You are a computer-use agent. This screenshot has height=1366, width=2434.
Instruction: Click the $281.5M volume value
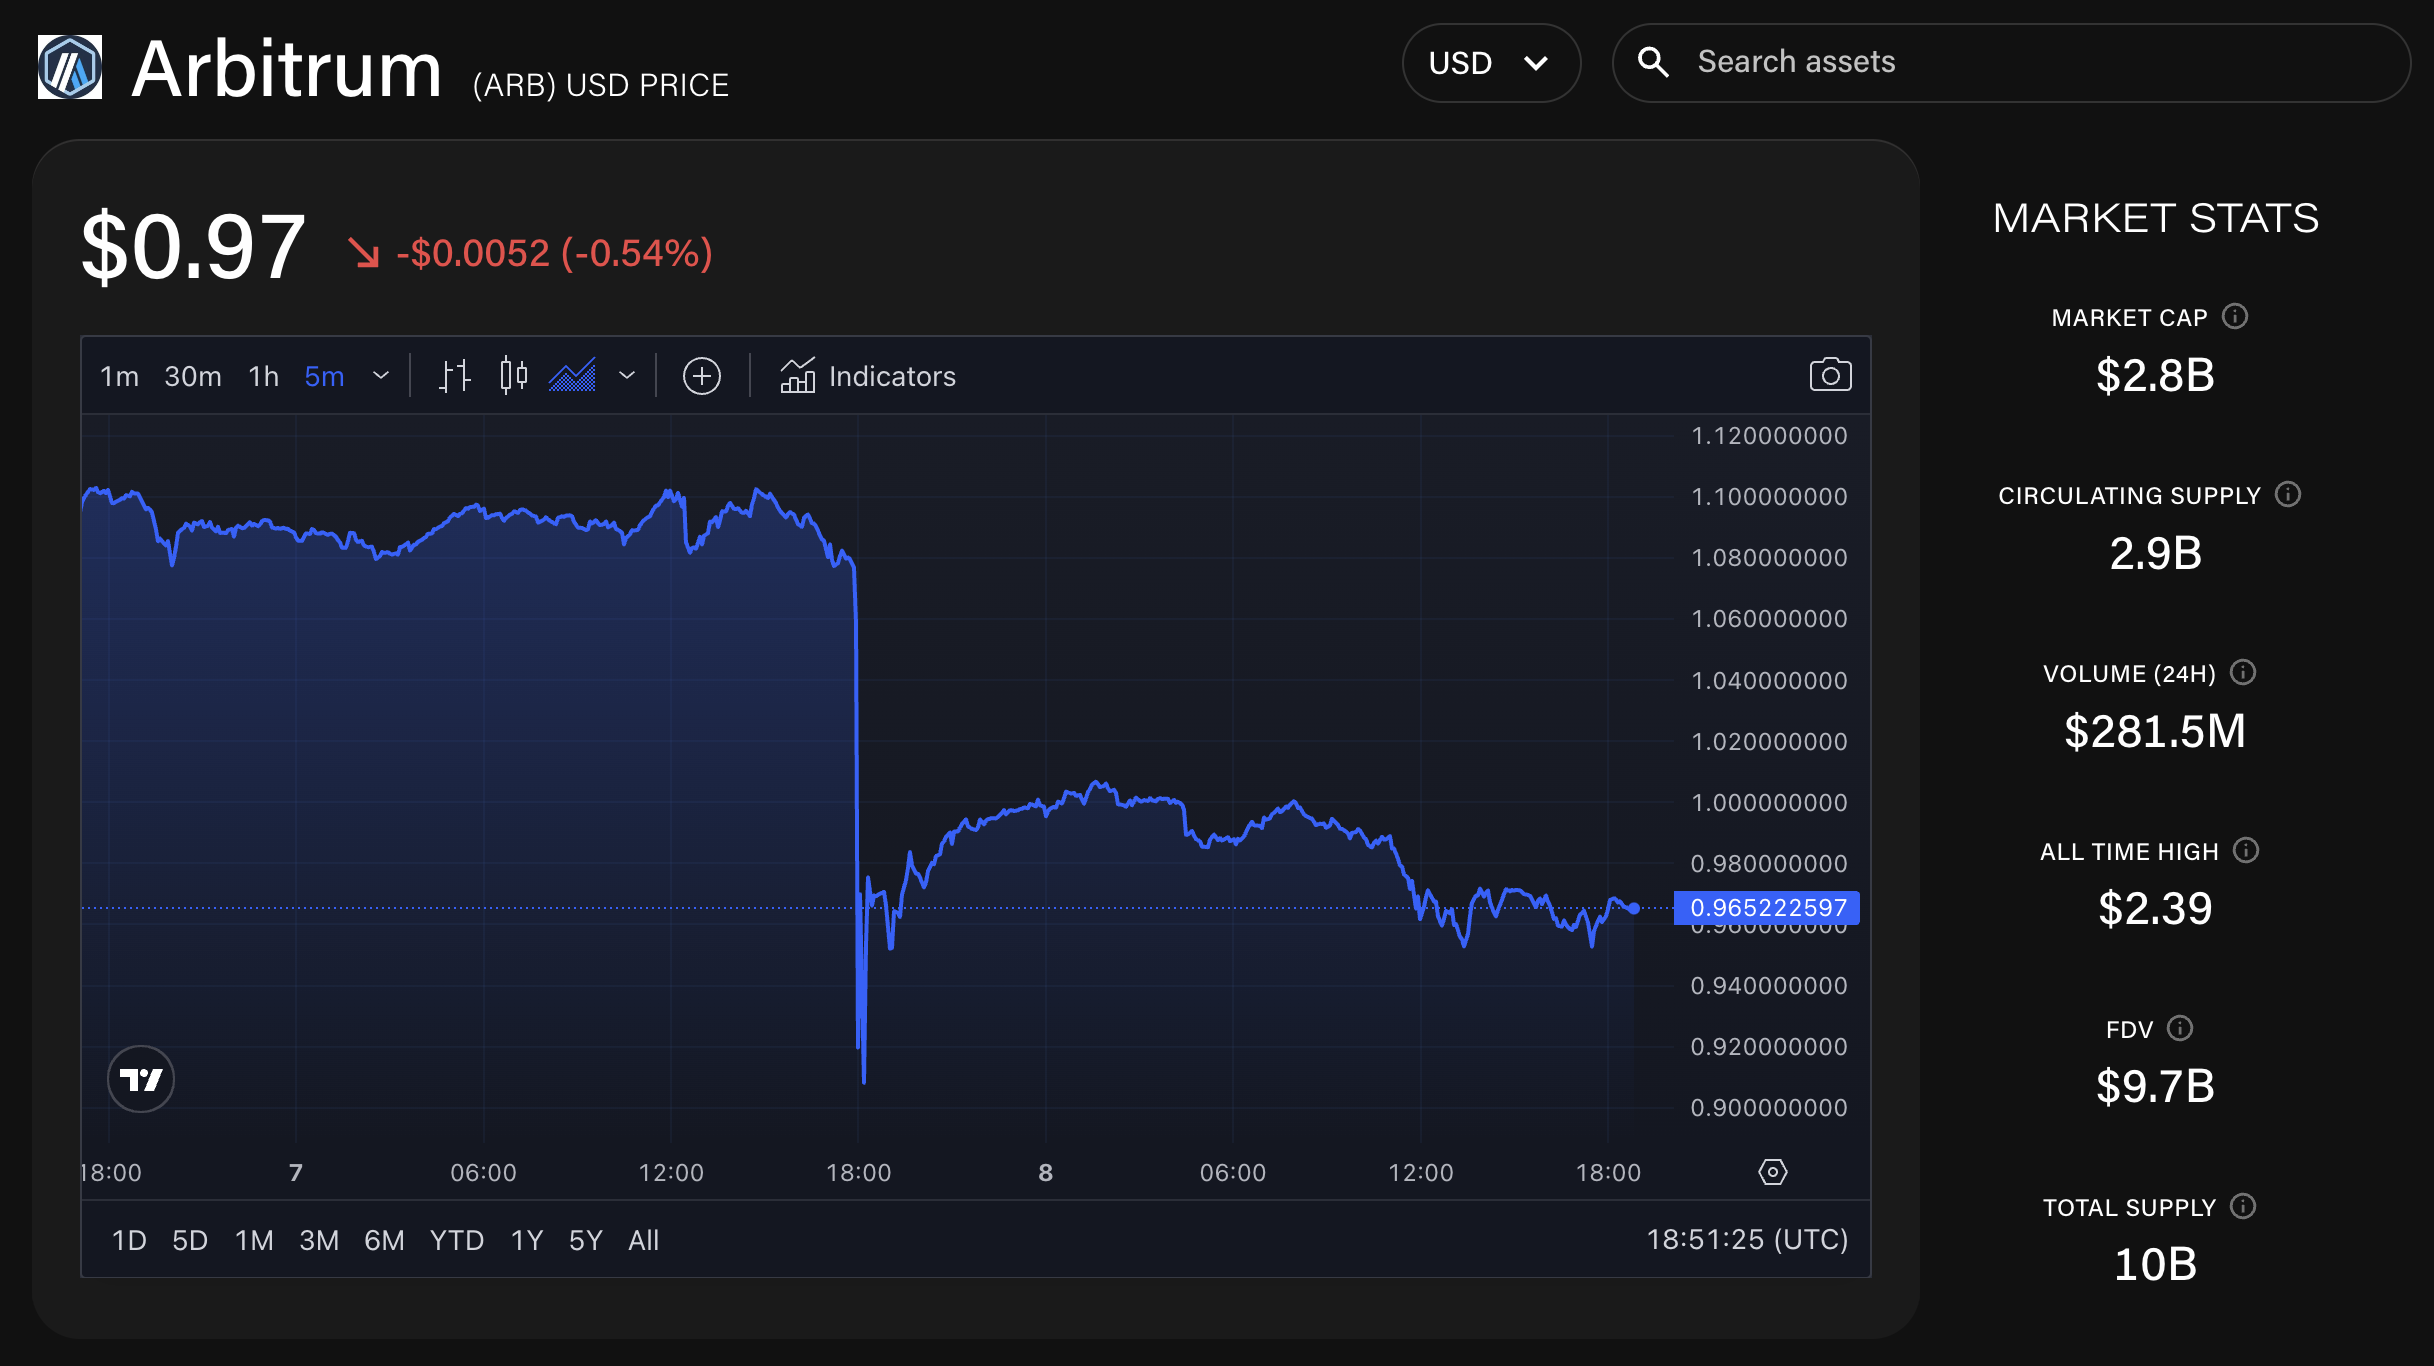click(2155, 731)
